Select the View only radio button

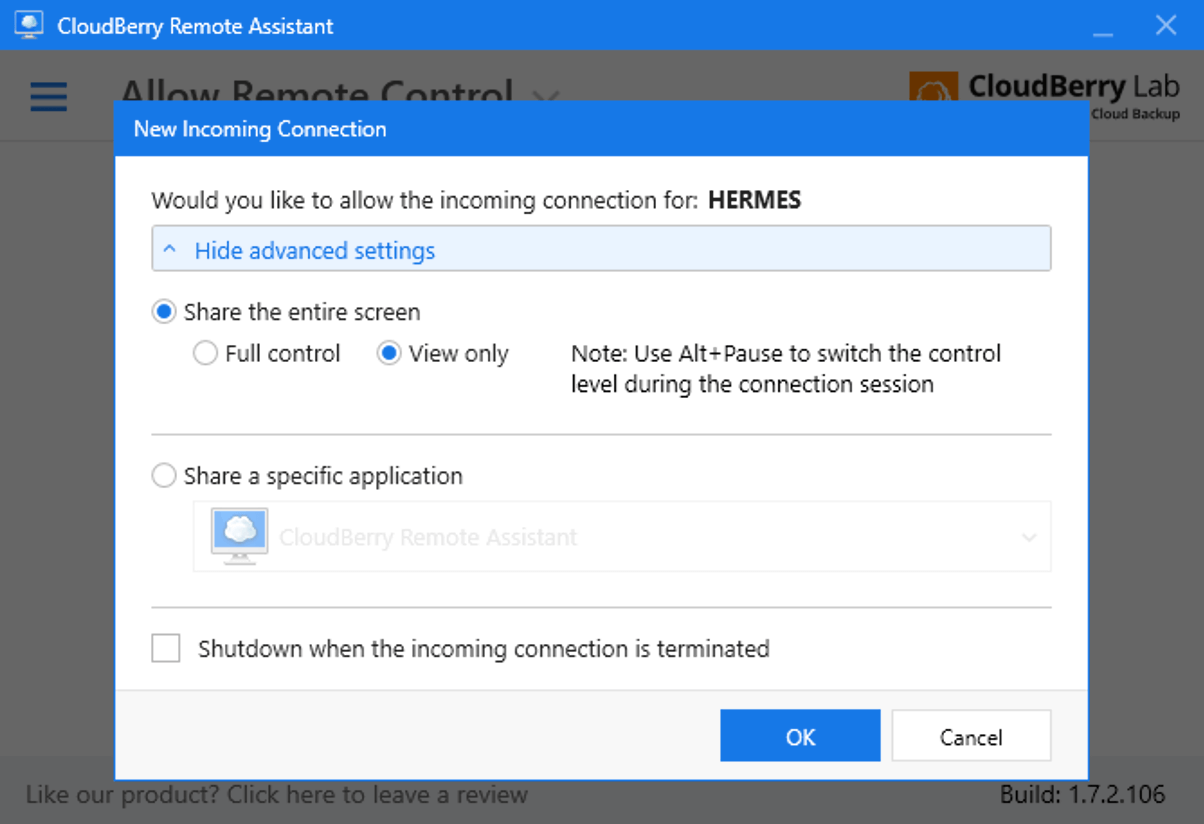[x=389, y=354]
